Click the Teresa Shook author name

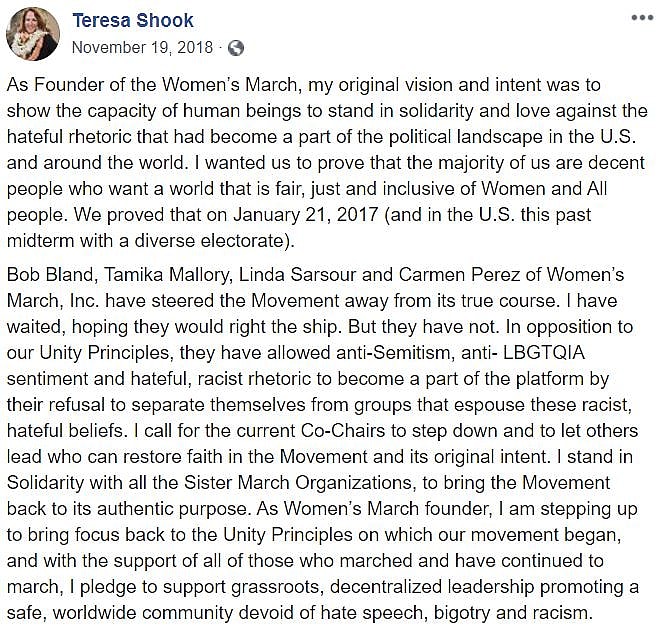(x=133, y=20)
